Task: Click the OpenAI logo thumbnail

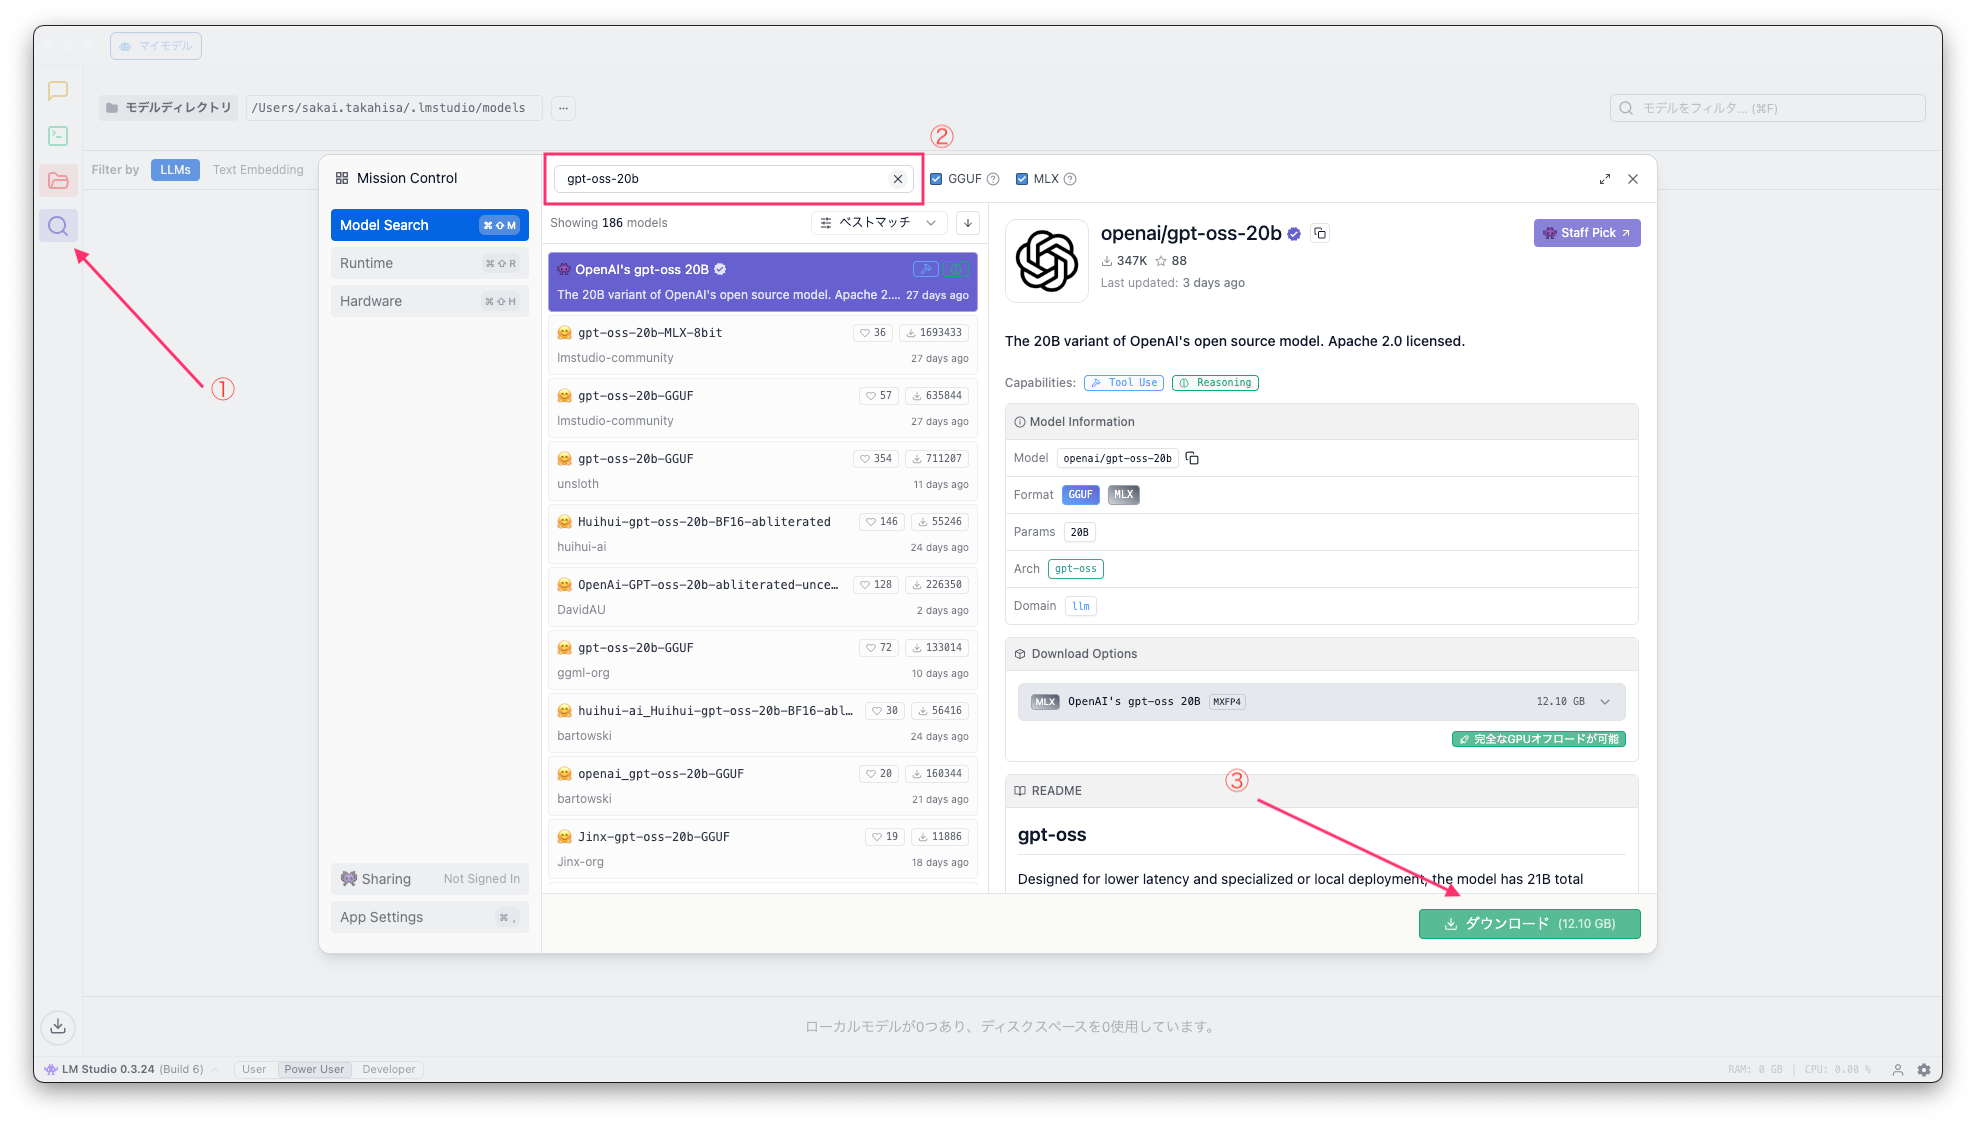Action: 1047,261
